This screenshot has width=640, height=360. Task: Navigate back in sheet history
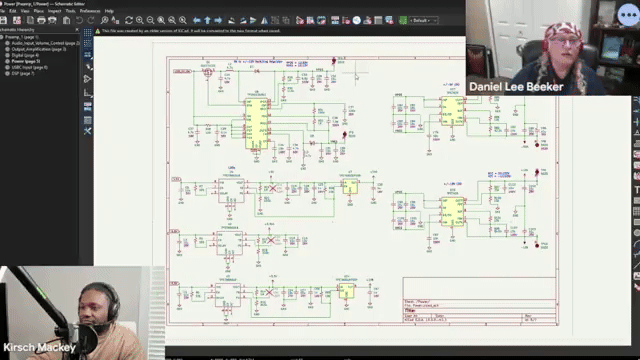197,20
